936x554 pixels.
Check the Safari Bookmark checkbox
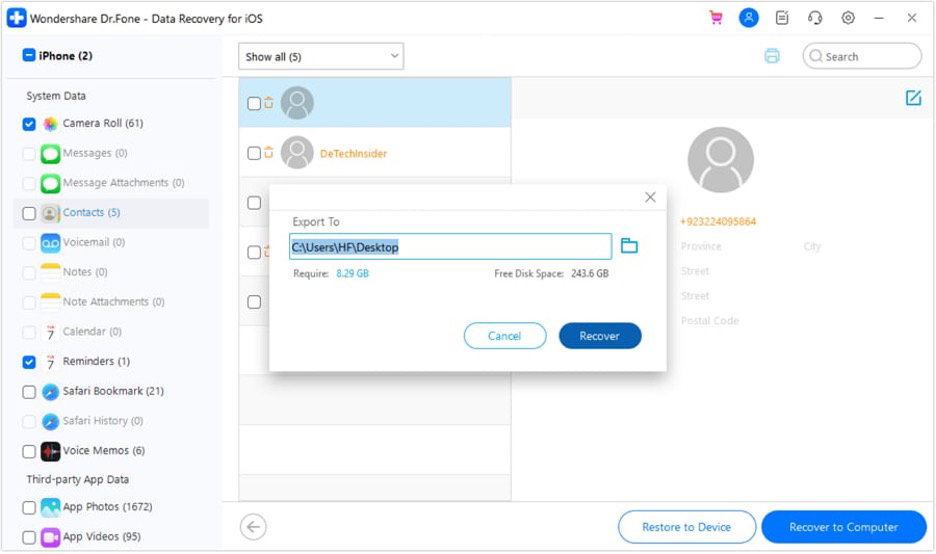click(x=29, y=392)
